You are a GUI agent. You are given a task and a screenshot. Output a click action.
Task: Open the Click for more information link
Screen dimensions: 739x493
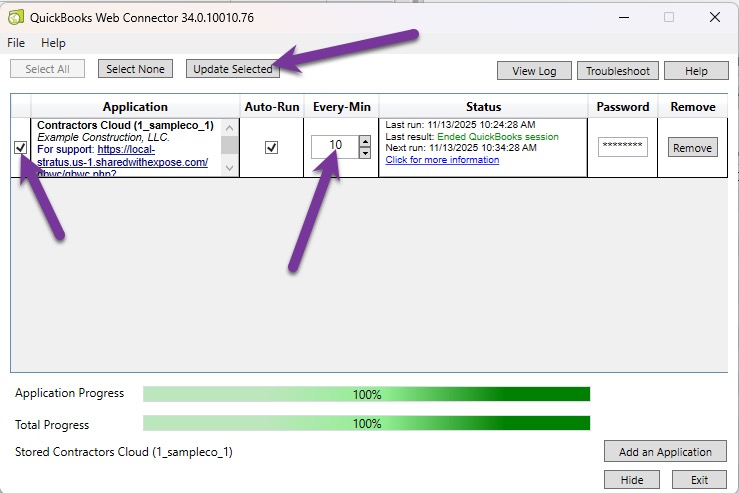442,160
